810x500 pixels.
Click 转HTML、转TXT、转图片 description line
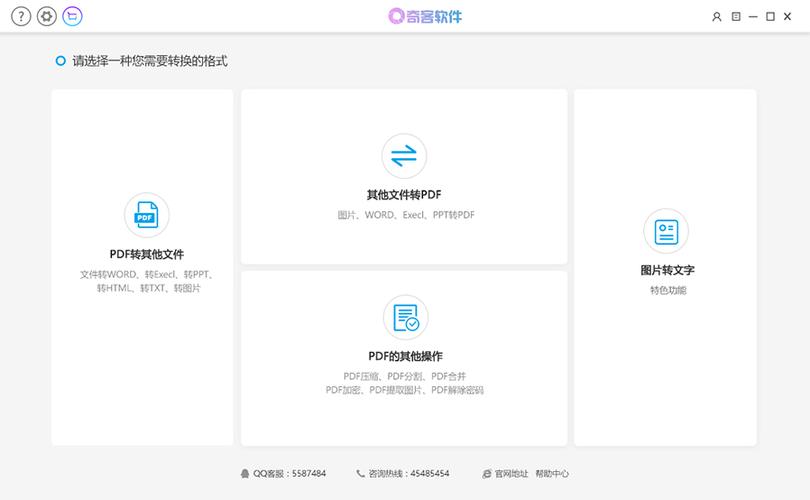tap(148, 288)
